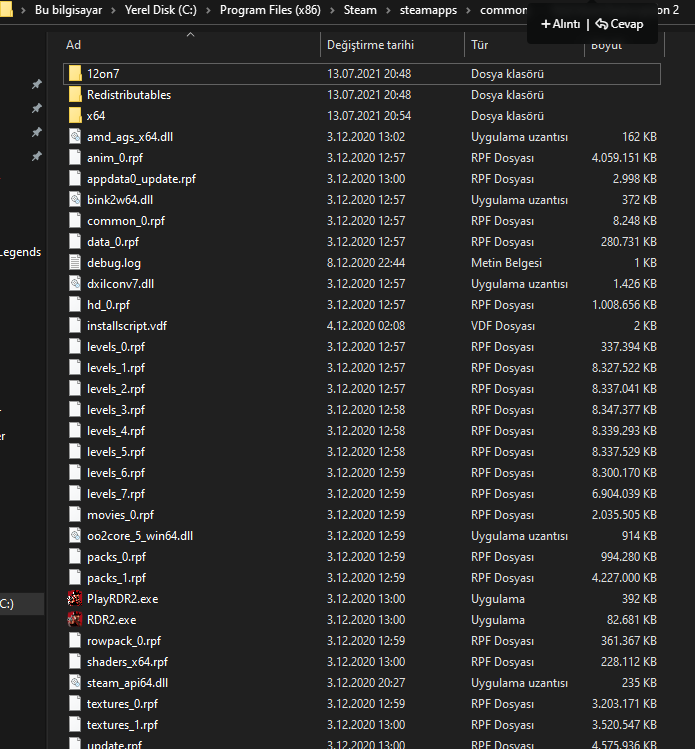695x749 pixels.
Task: Click the rowpack_0.rpf file icon
Action: click(x=75, y=641)
